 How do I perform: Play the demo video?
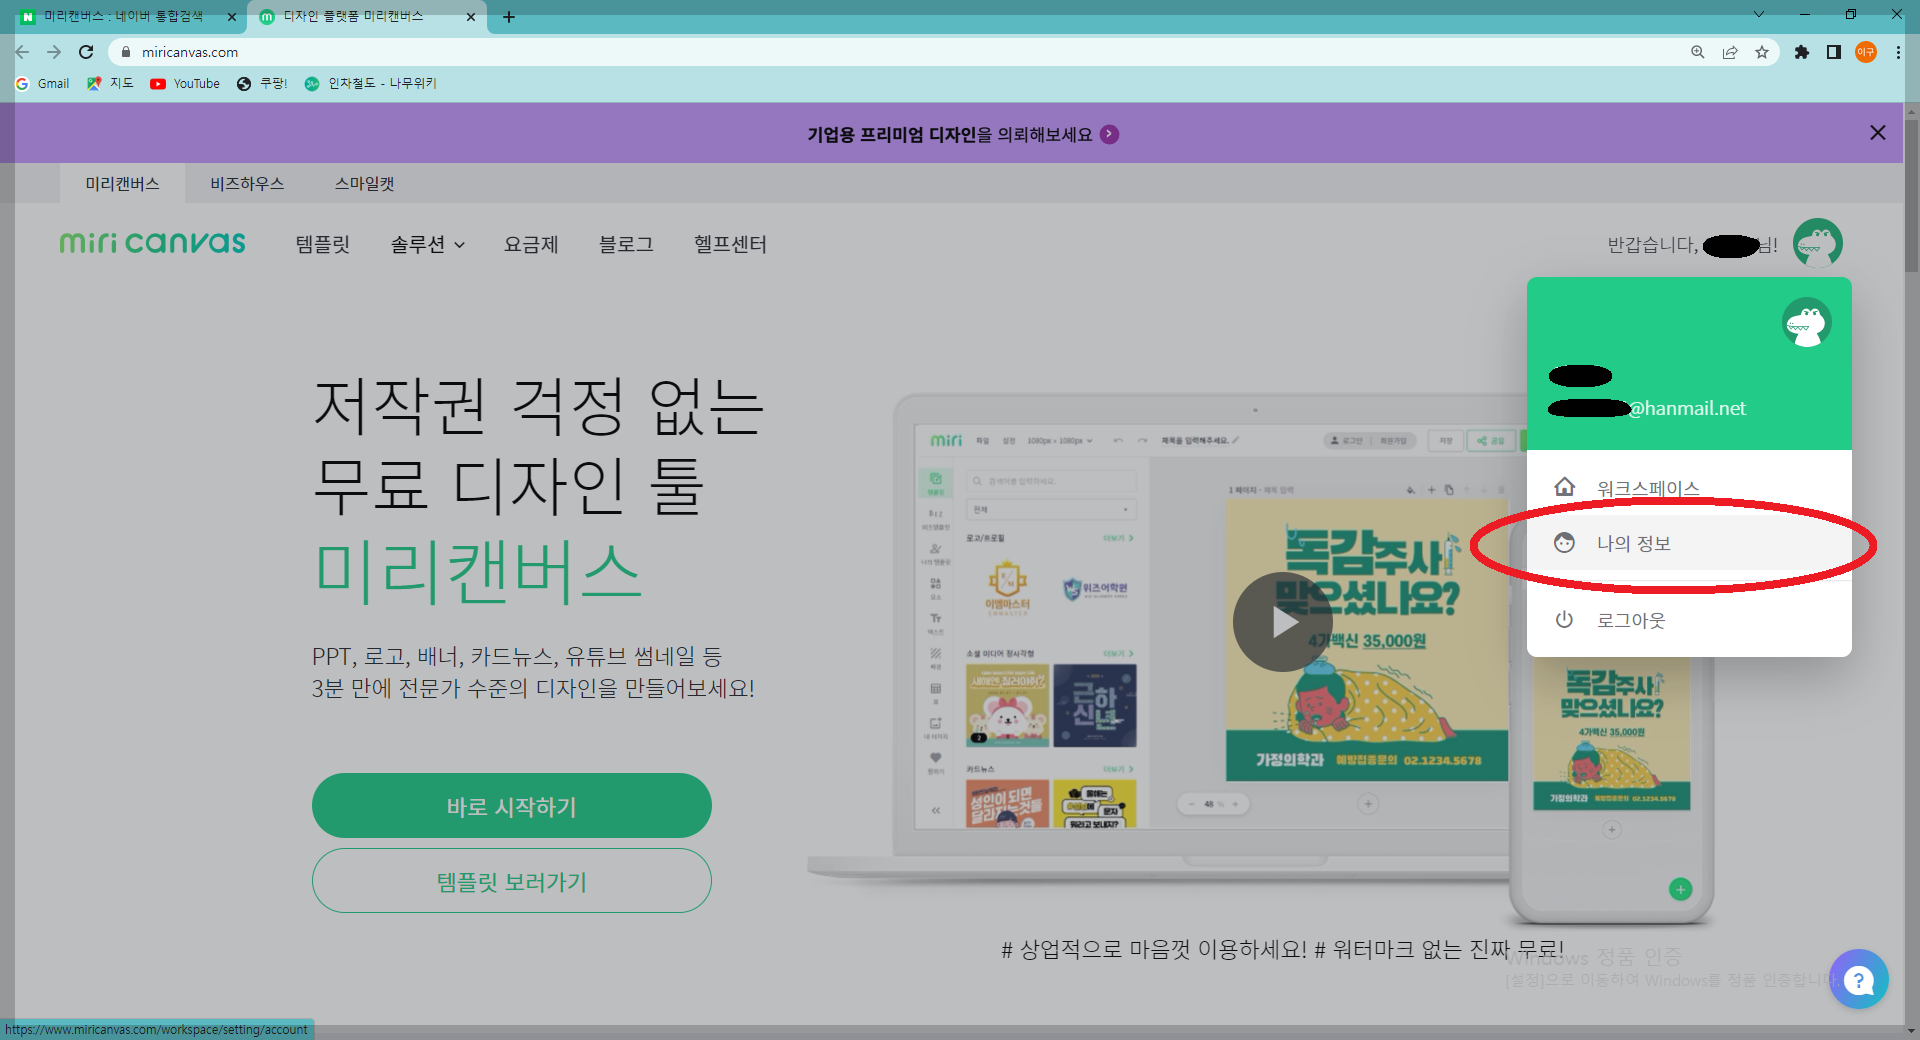pyautogui.click(x=1282, y=621)
